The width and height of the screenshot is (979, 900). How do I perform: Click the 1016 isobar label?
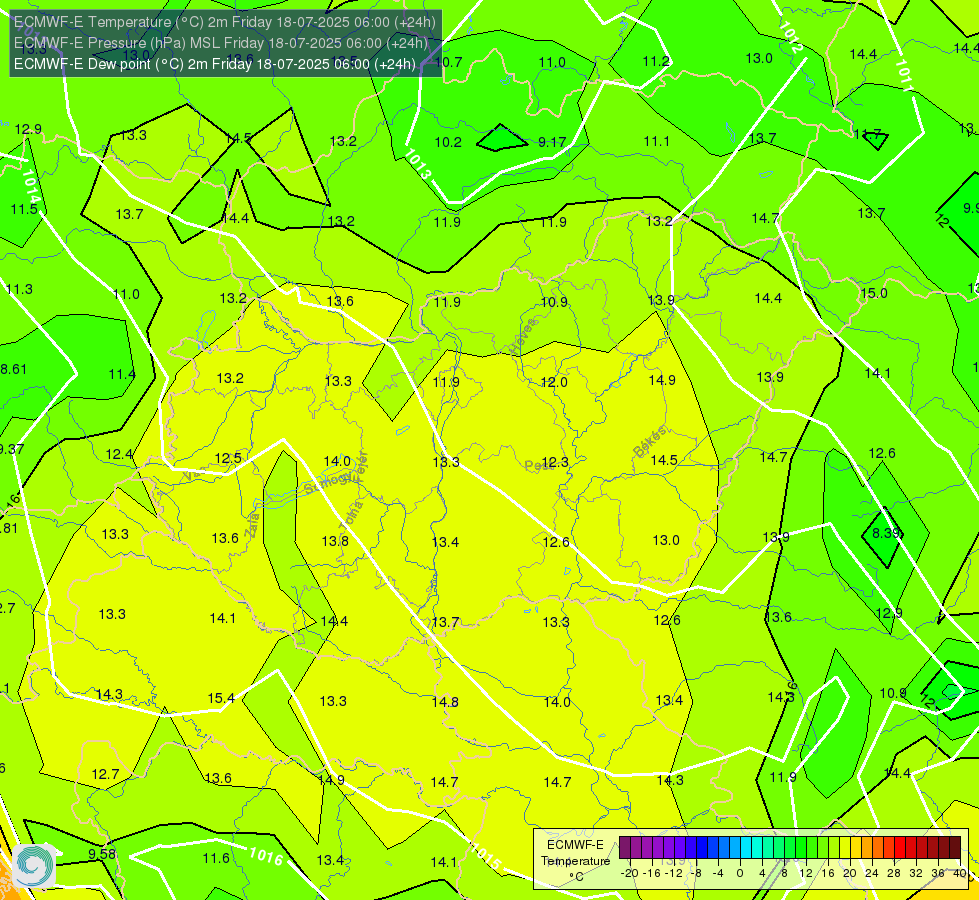266,856
